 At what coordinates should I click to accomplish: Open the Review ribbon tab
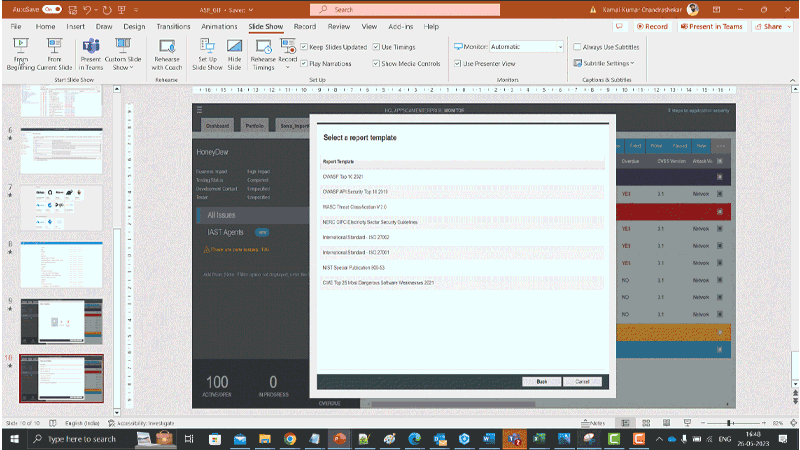point(339,26)
